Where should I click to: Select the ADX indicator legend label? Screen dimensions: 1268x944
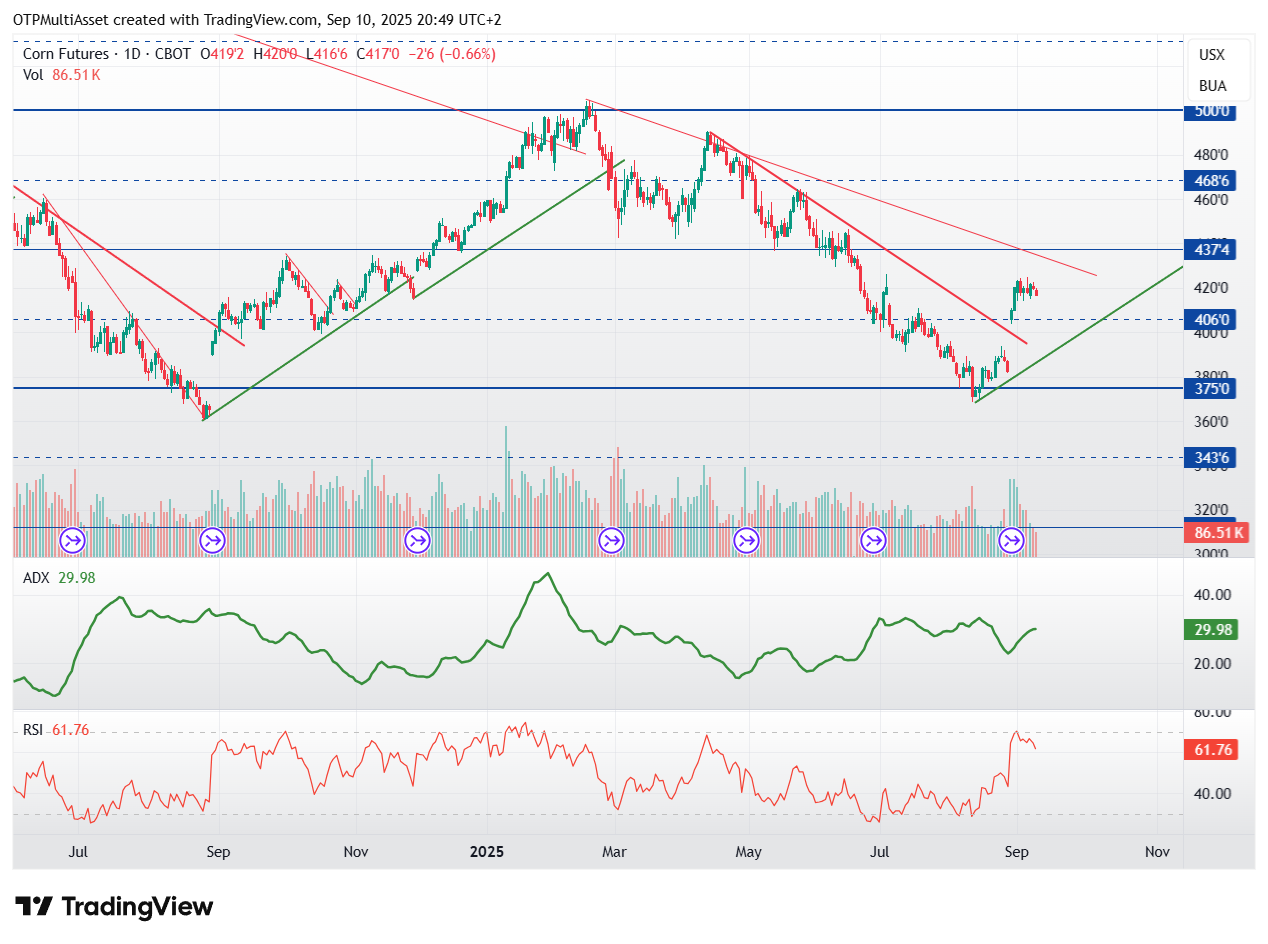36,577
